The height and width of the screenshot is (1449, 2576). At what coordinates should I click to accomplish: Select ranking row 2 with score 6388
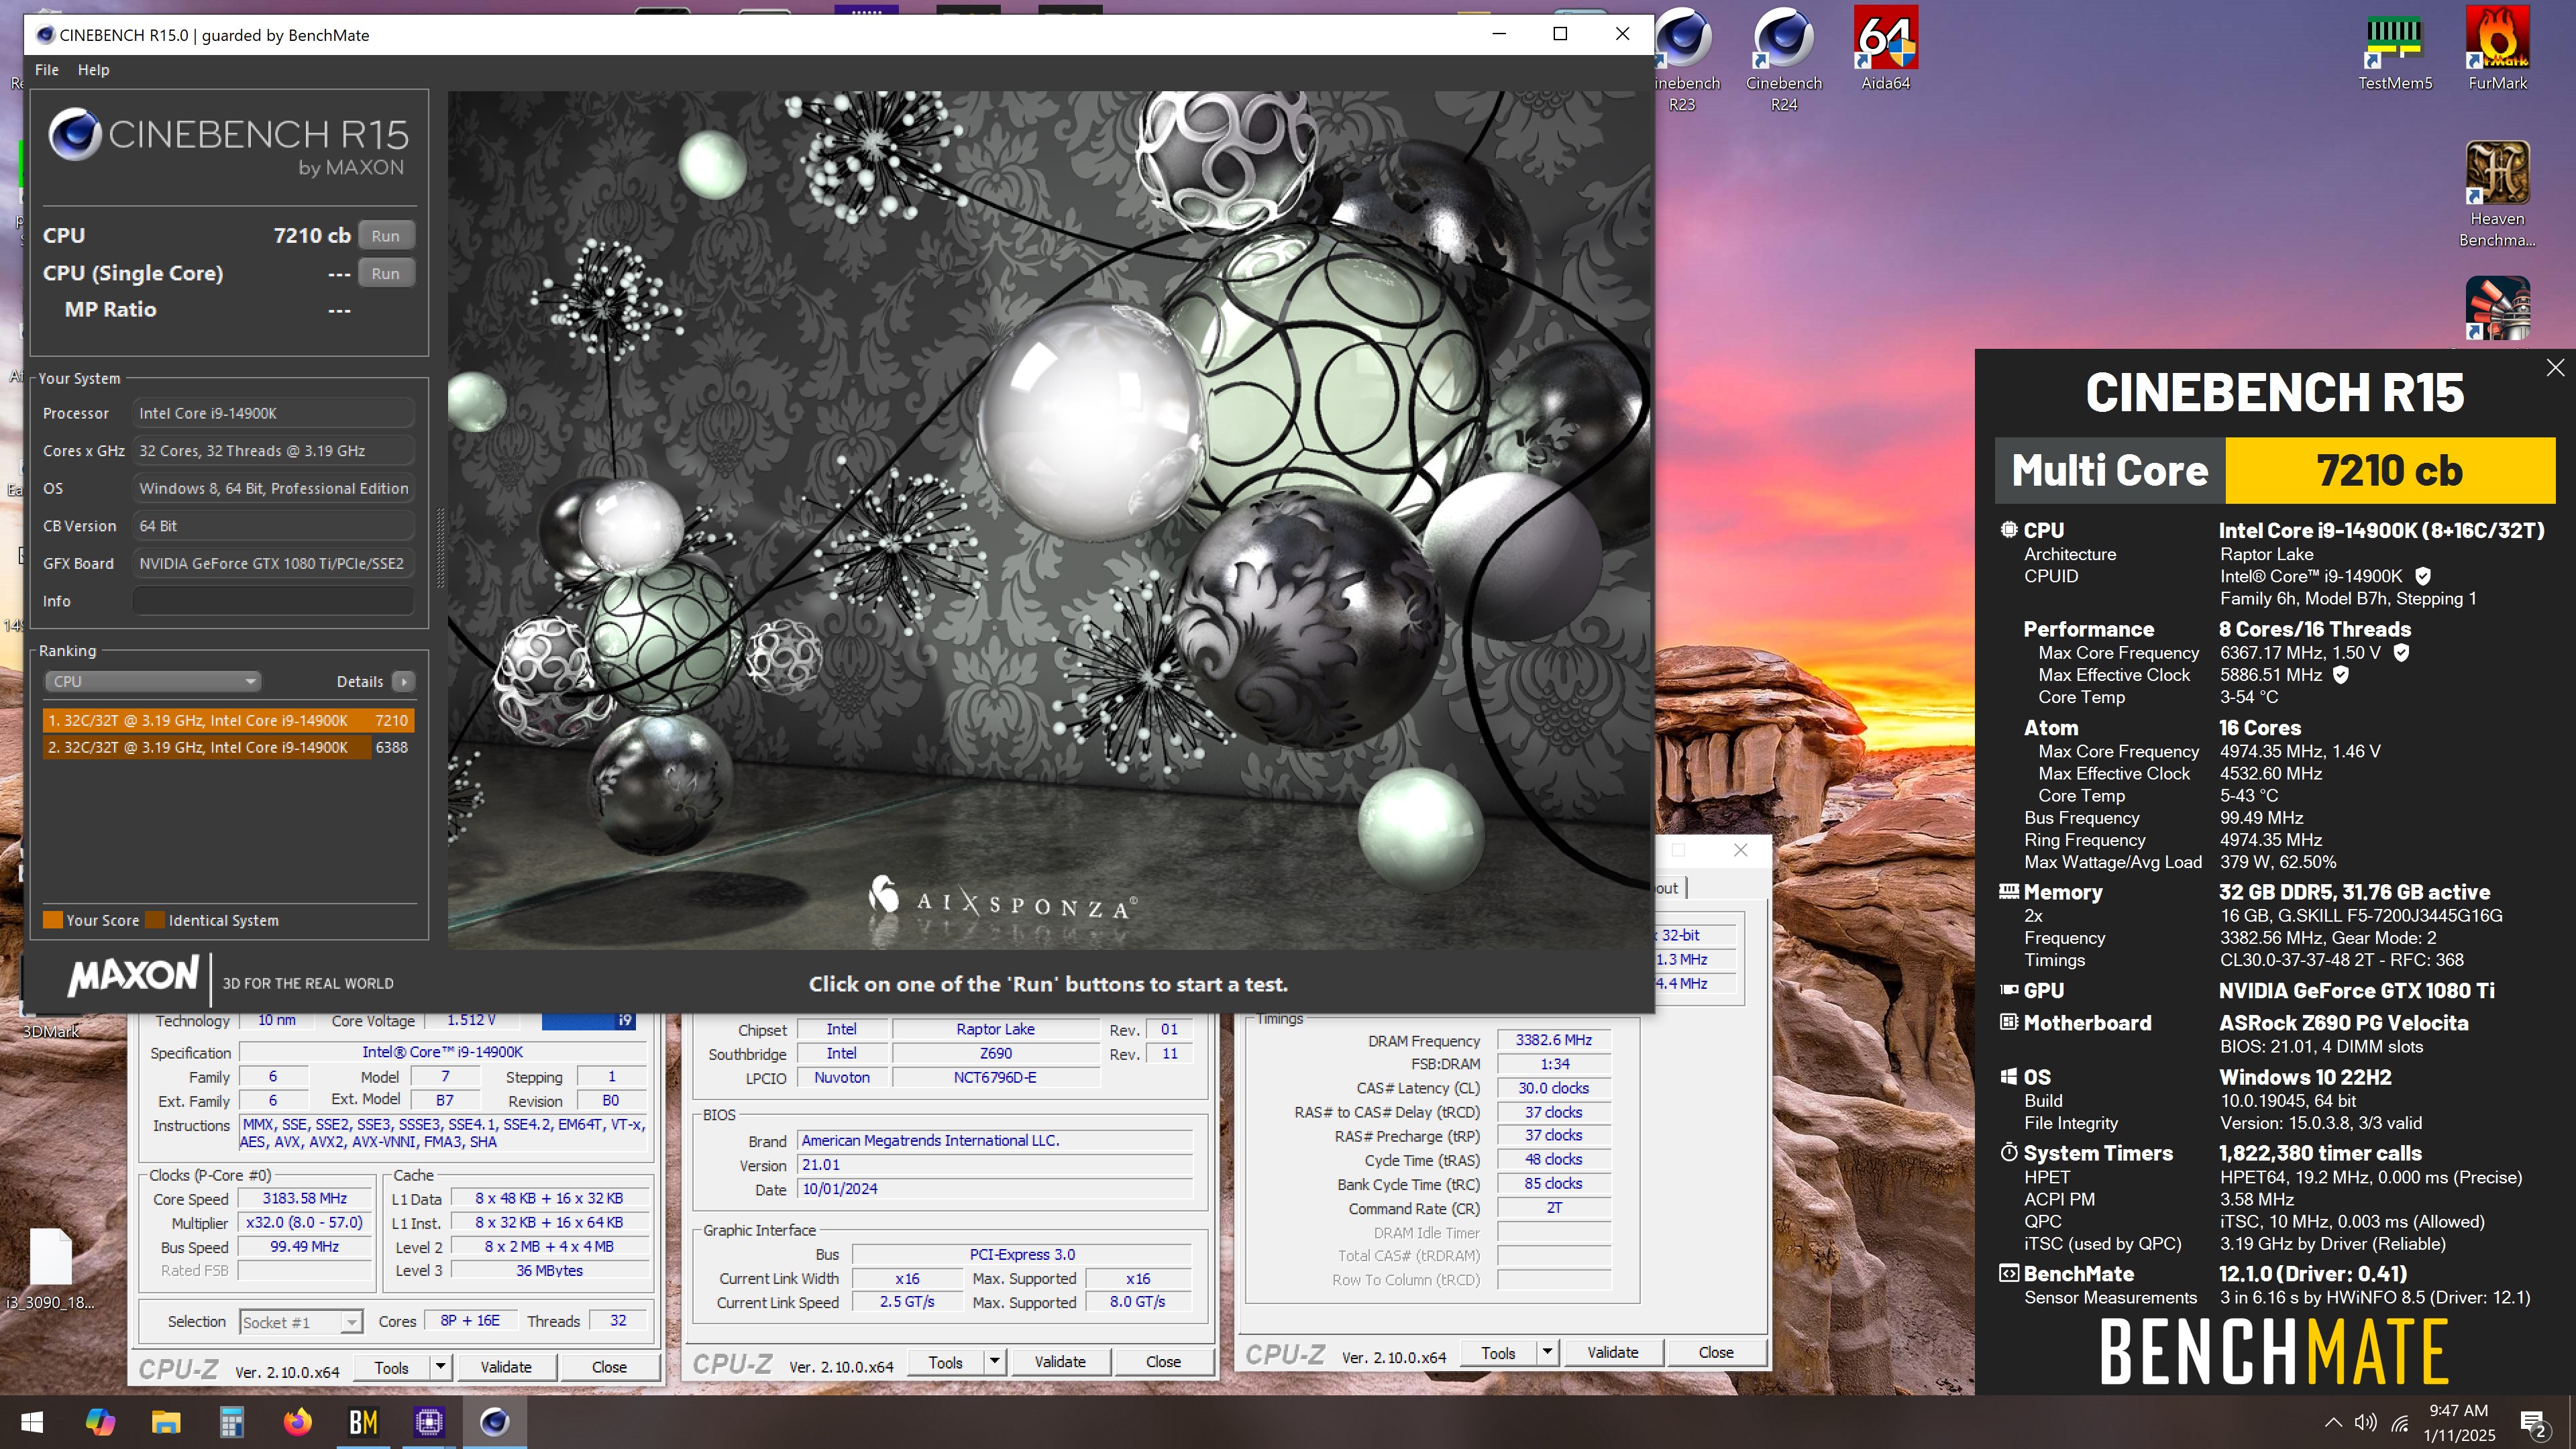tap(228, 747)
